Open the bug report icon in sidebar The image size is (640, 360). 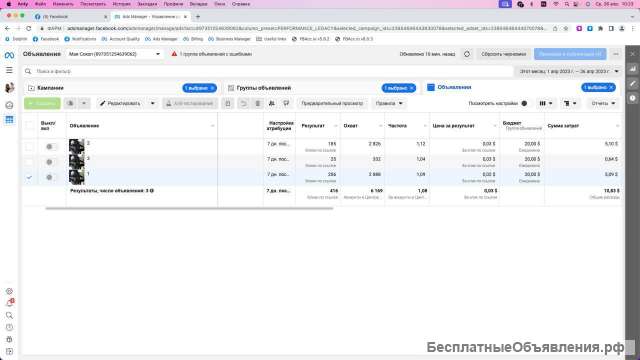click(9, 339)
